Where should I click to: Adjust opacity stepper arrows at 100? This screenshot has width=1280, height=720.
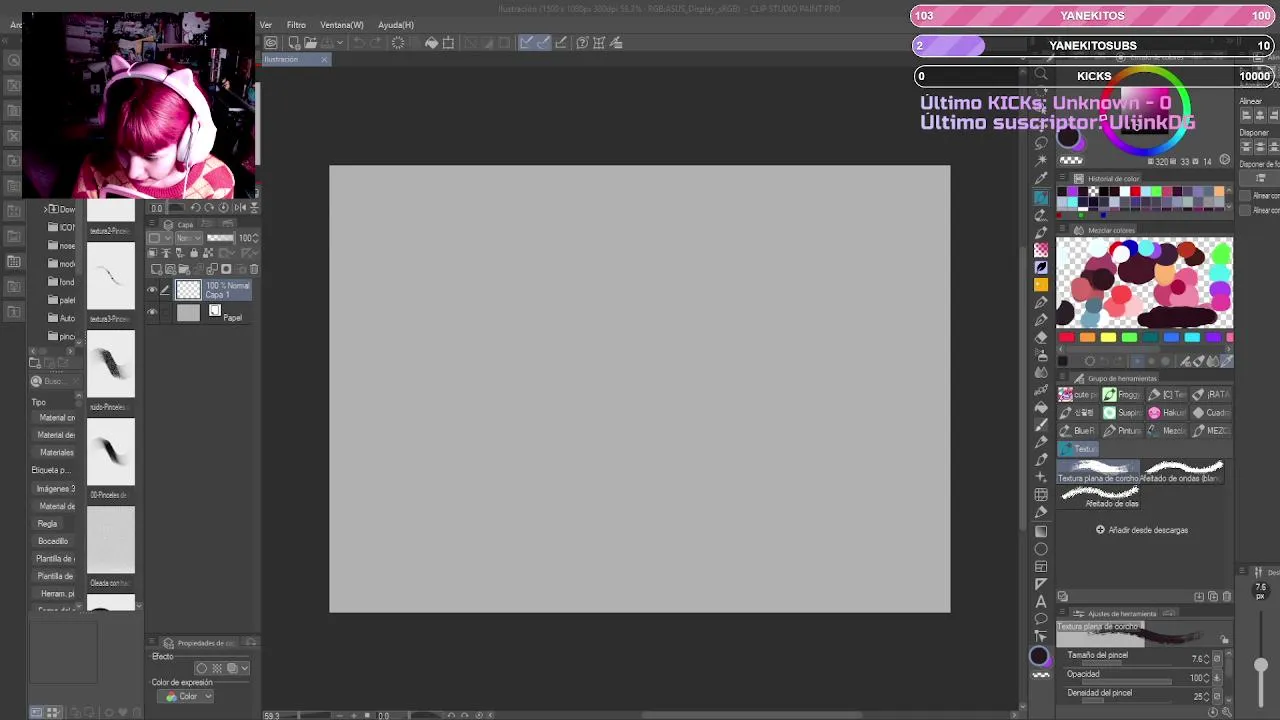1208,677
